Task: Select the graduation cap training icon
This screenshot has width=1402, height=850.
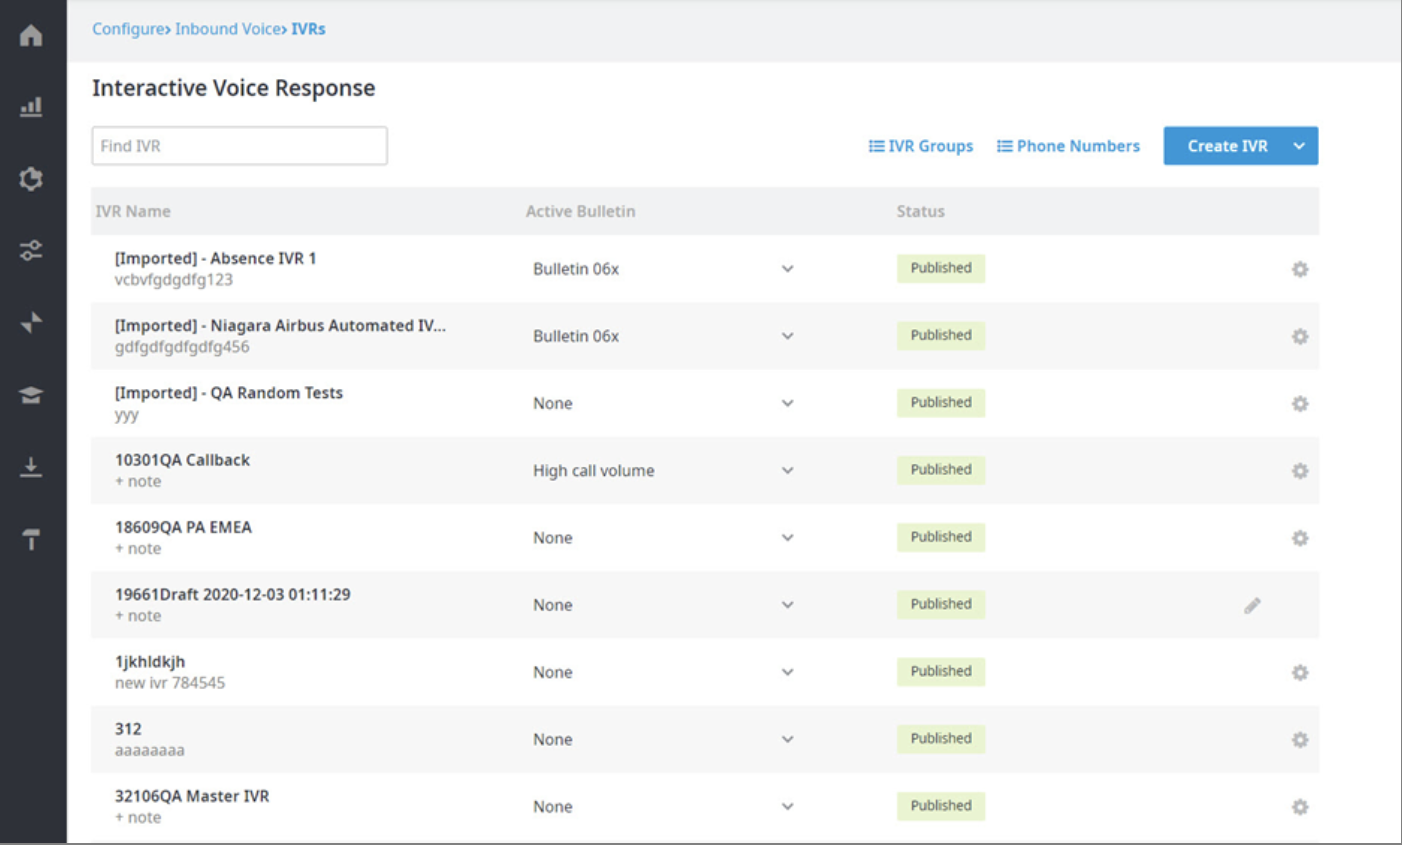Action: pos(31,395)
